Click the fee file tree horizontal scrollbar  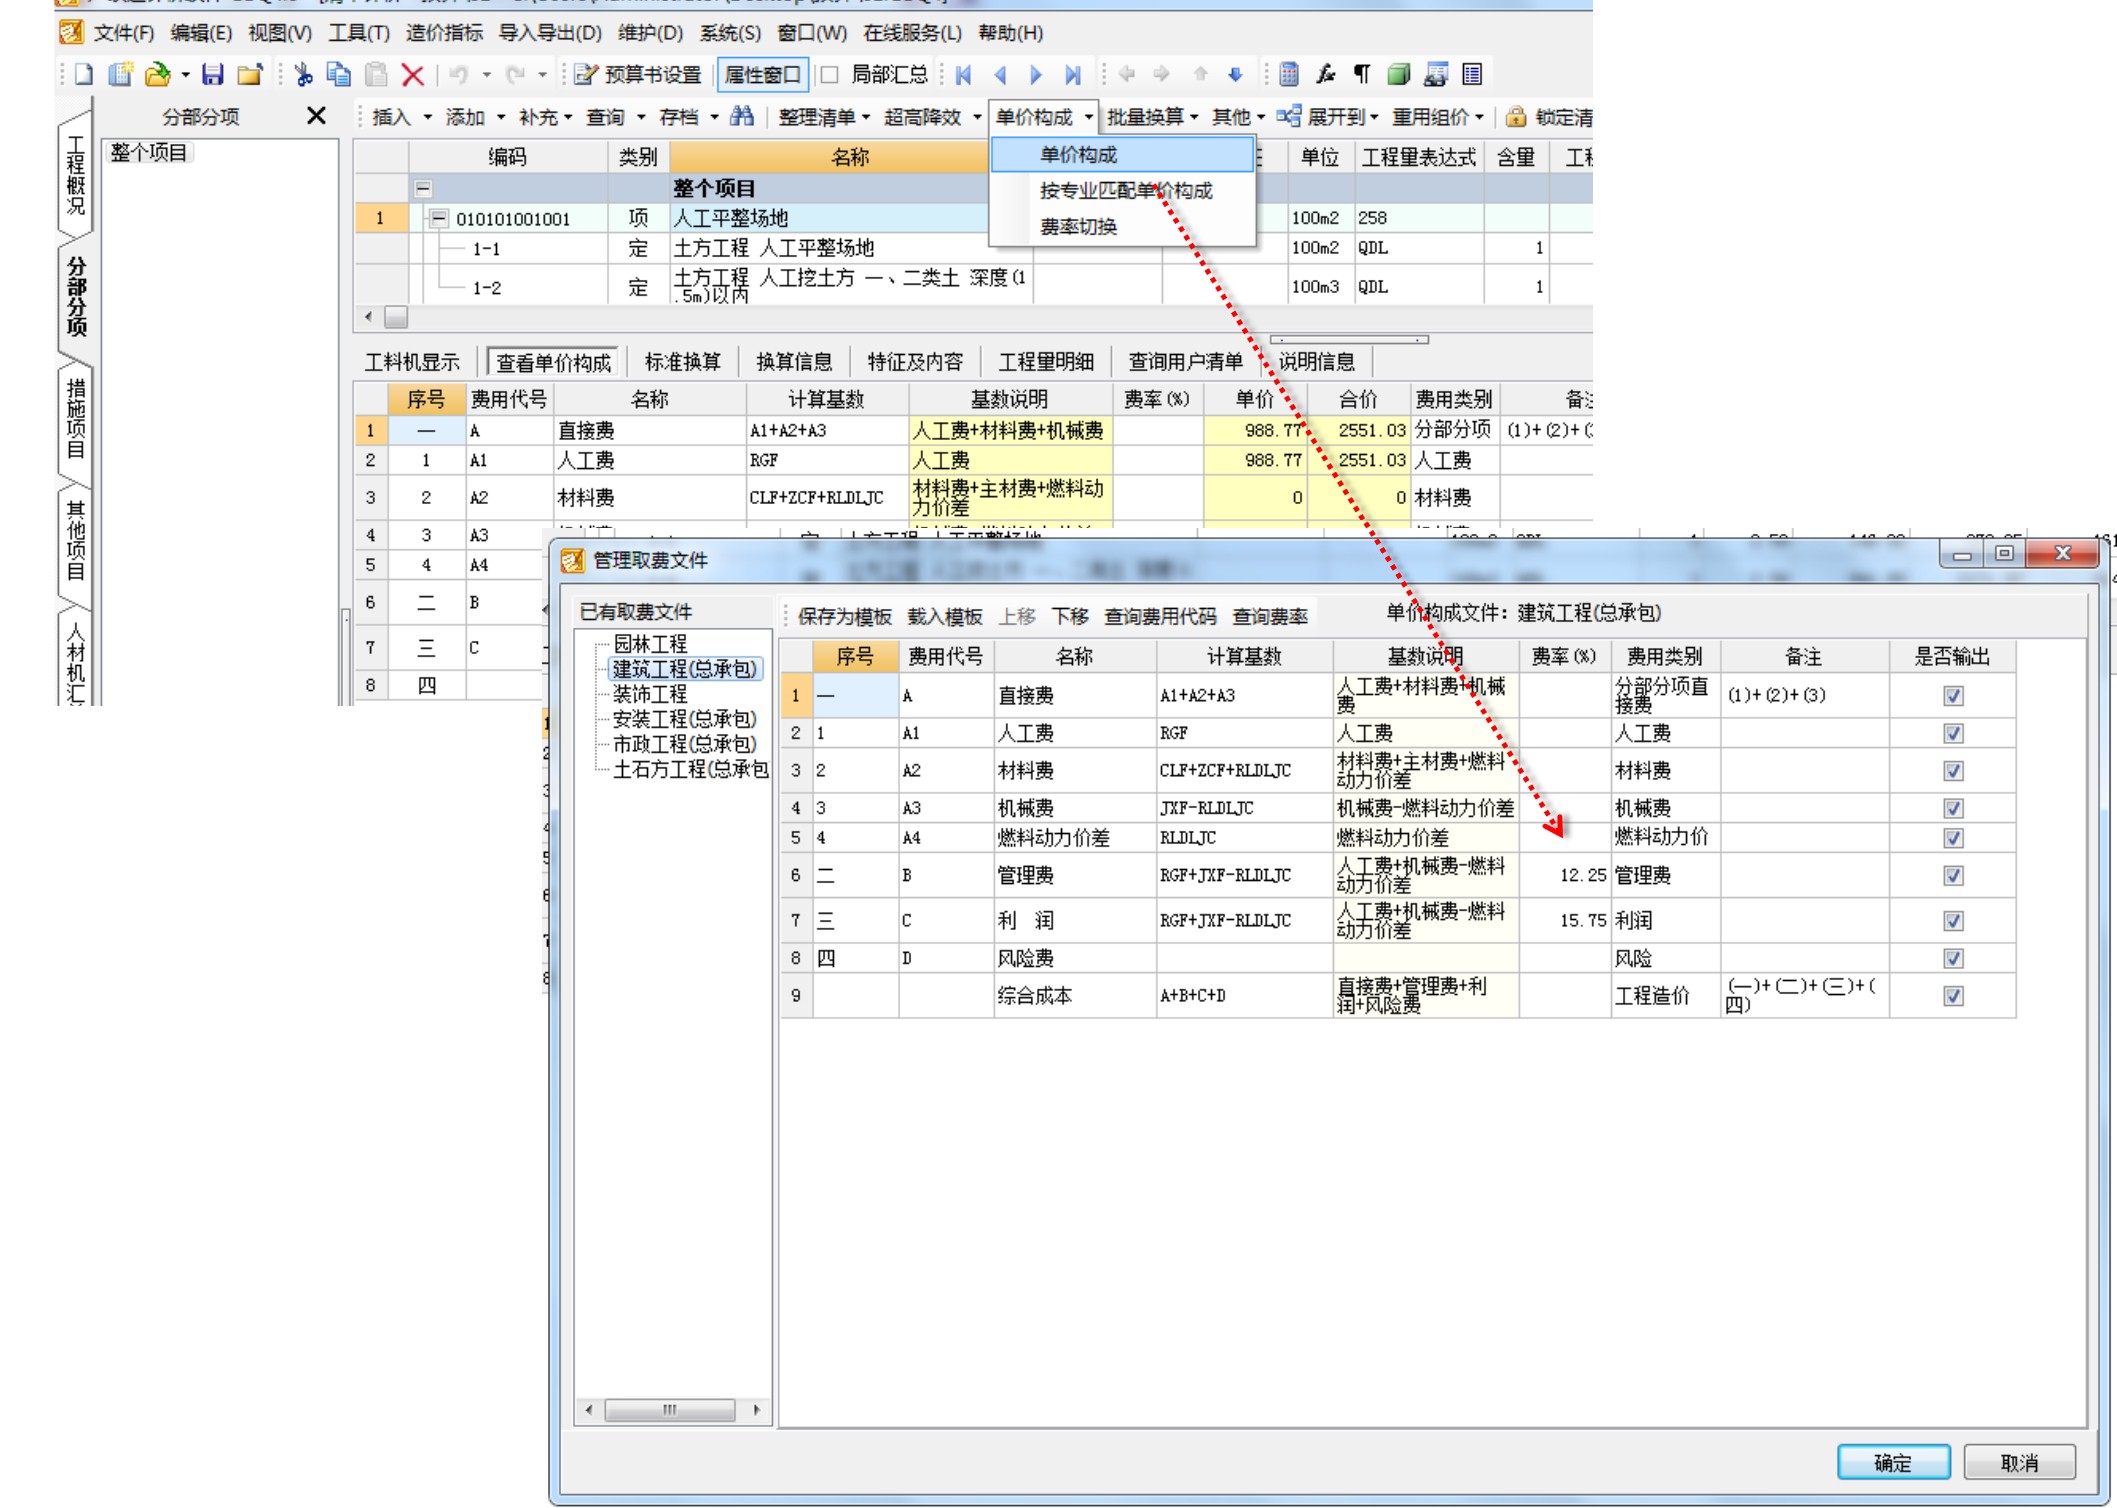(672, 1410)
